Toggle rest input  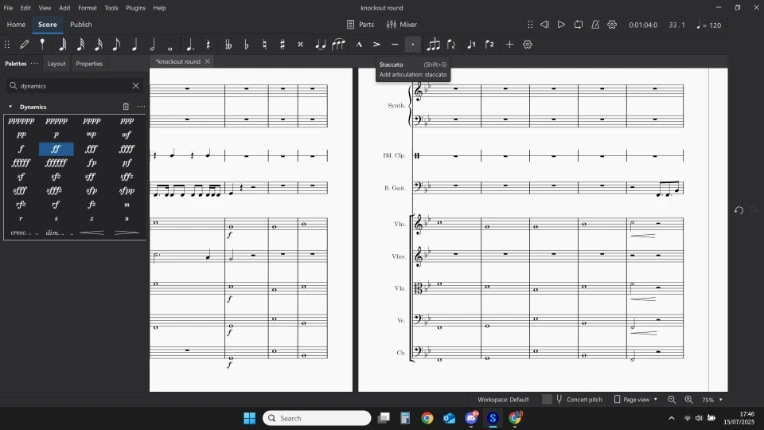[x=208, y=45]
